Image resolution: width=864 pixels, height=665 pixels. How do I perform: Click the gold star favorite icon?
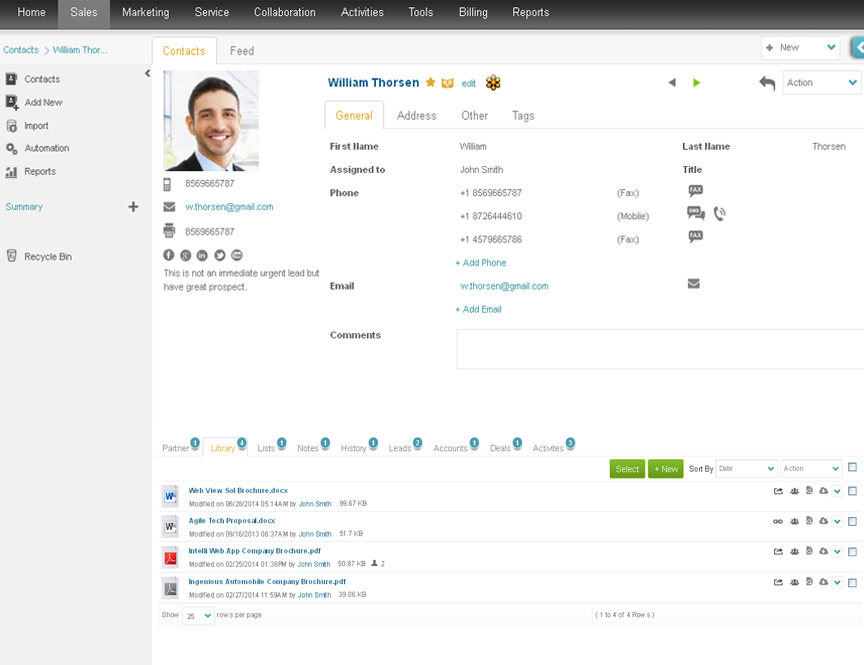(x=430, y=82)
